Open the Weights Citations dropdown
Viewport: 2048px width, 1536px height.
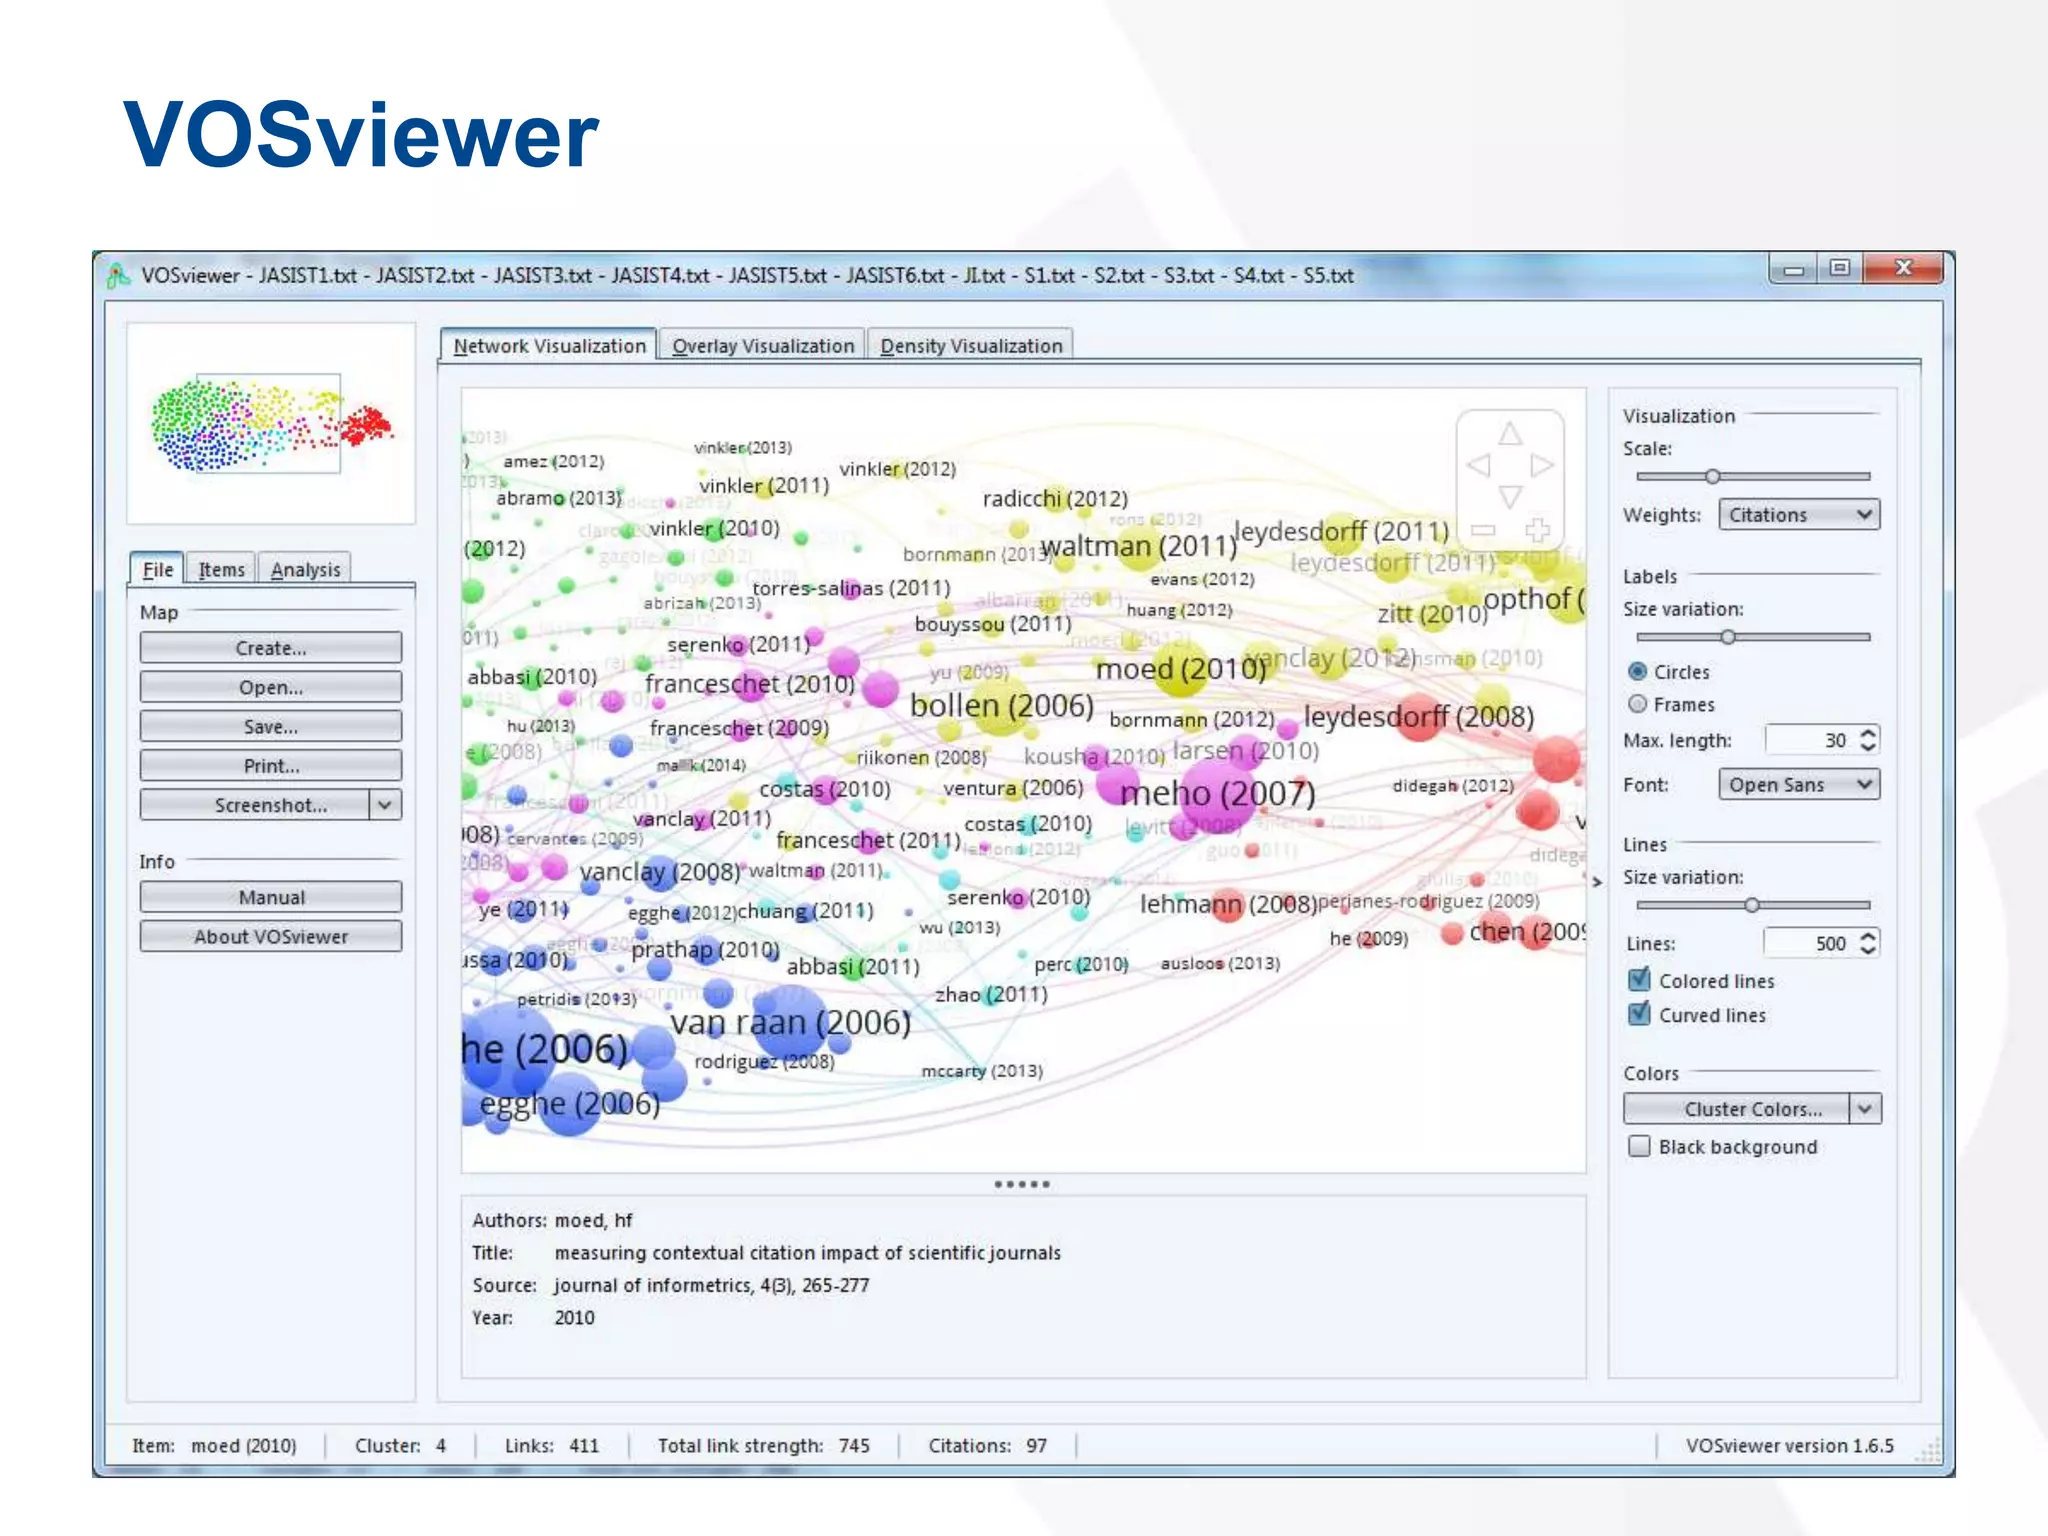click(x=1799, y=515)
